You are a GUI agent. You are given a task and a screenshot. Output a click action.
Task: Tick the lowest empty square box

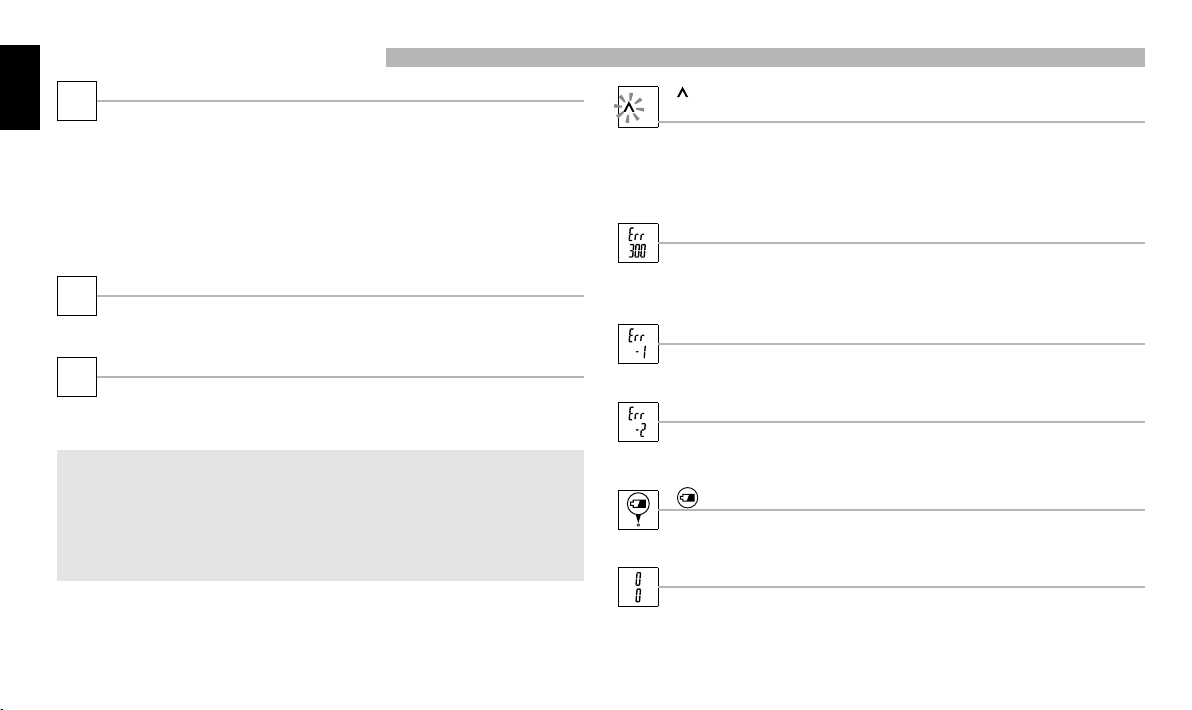point(77,377)
